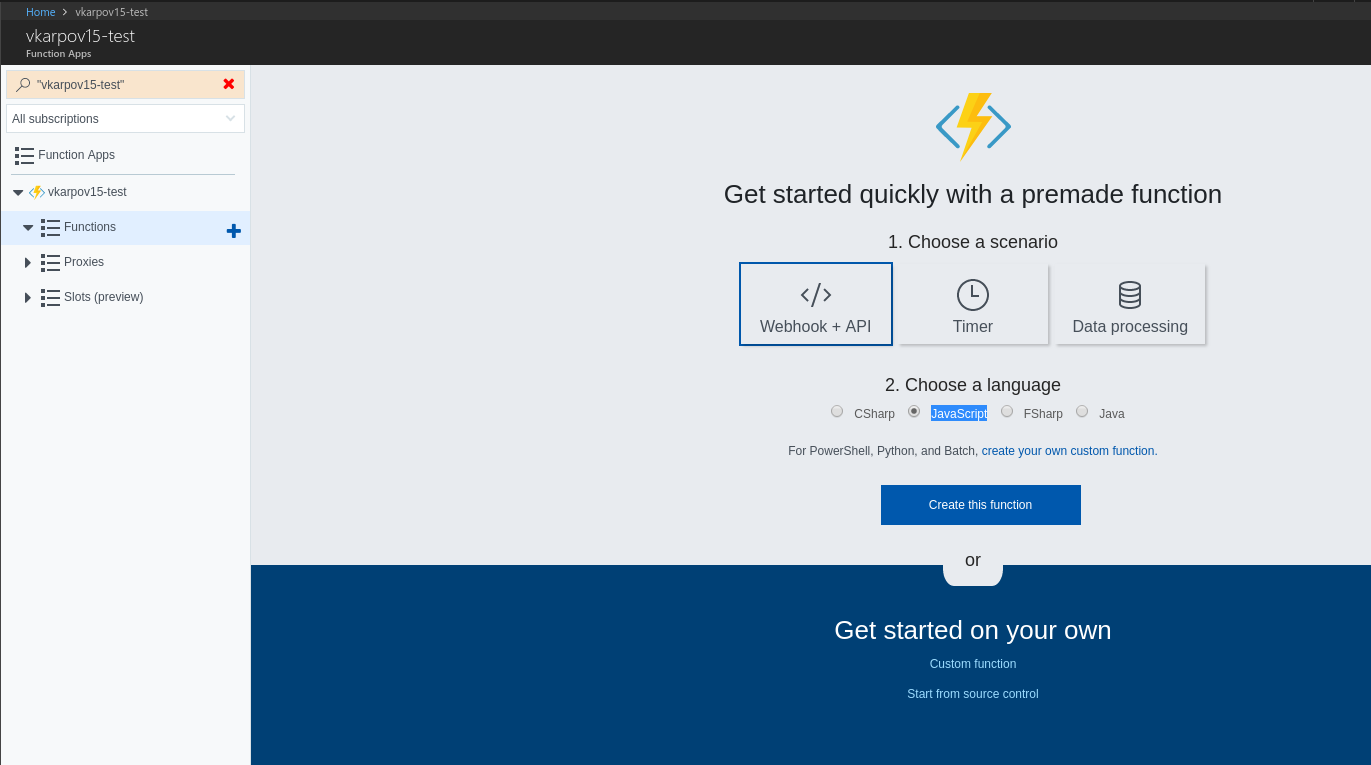The width and height of the screenshot is (1371, 765).
Task: Go to Home in the breadcrumb
Action: tap(41, 12)
